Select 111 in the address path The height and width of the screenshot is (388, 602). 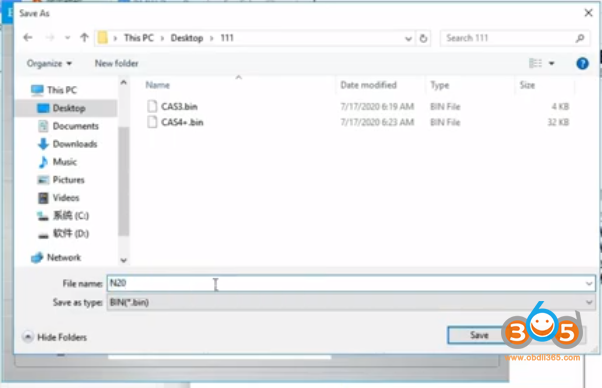[x=227, y=38]
